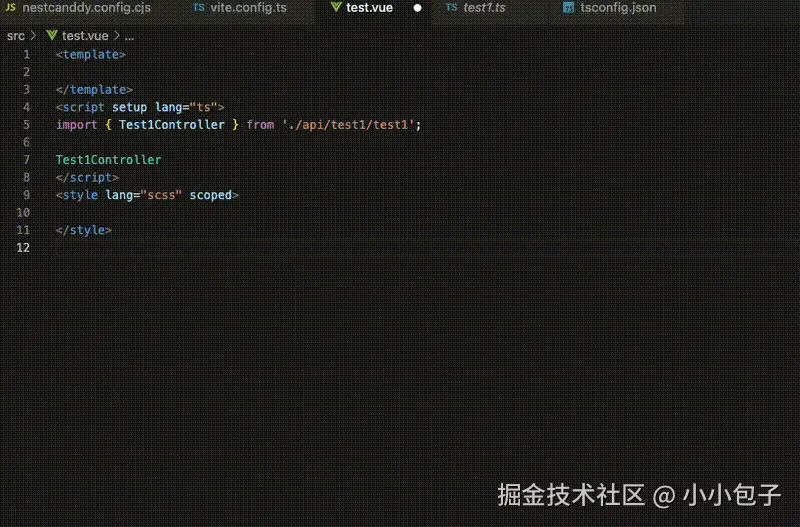Open the nestcanddy.config.cjs tab
800x527 pixels.
point(78,8)
